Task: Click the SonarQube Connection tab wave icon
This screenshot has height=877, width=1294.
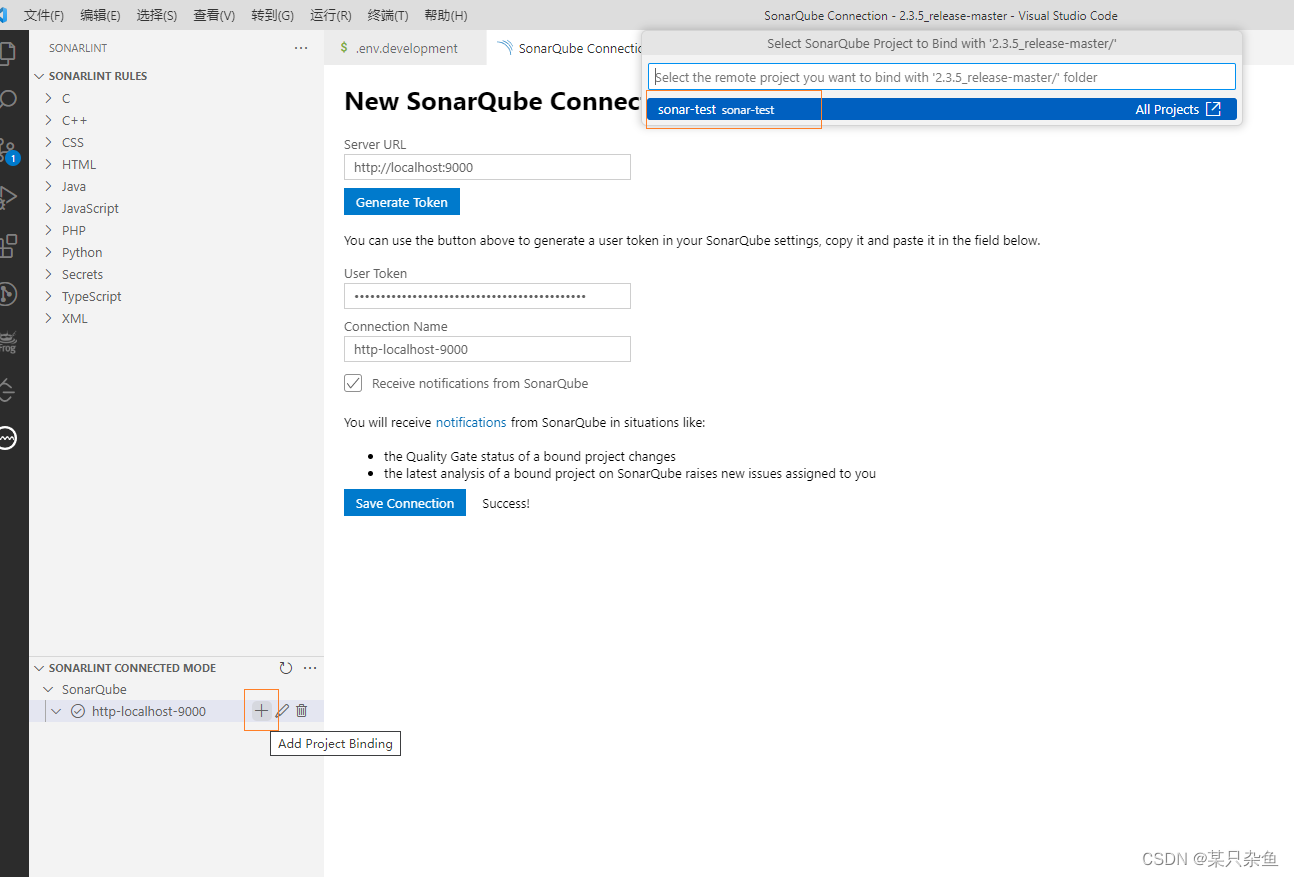Action: click(504, 48)
